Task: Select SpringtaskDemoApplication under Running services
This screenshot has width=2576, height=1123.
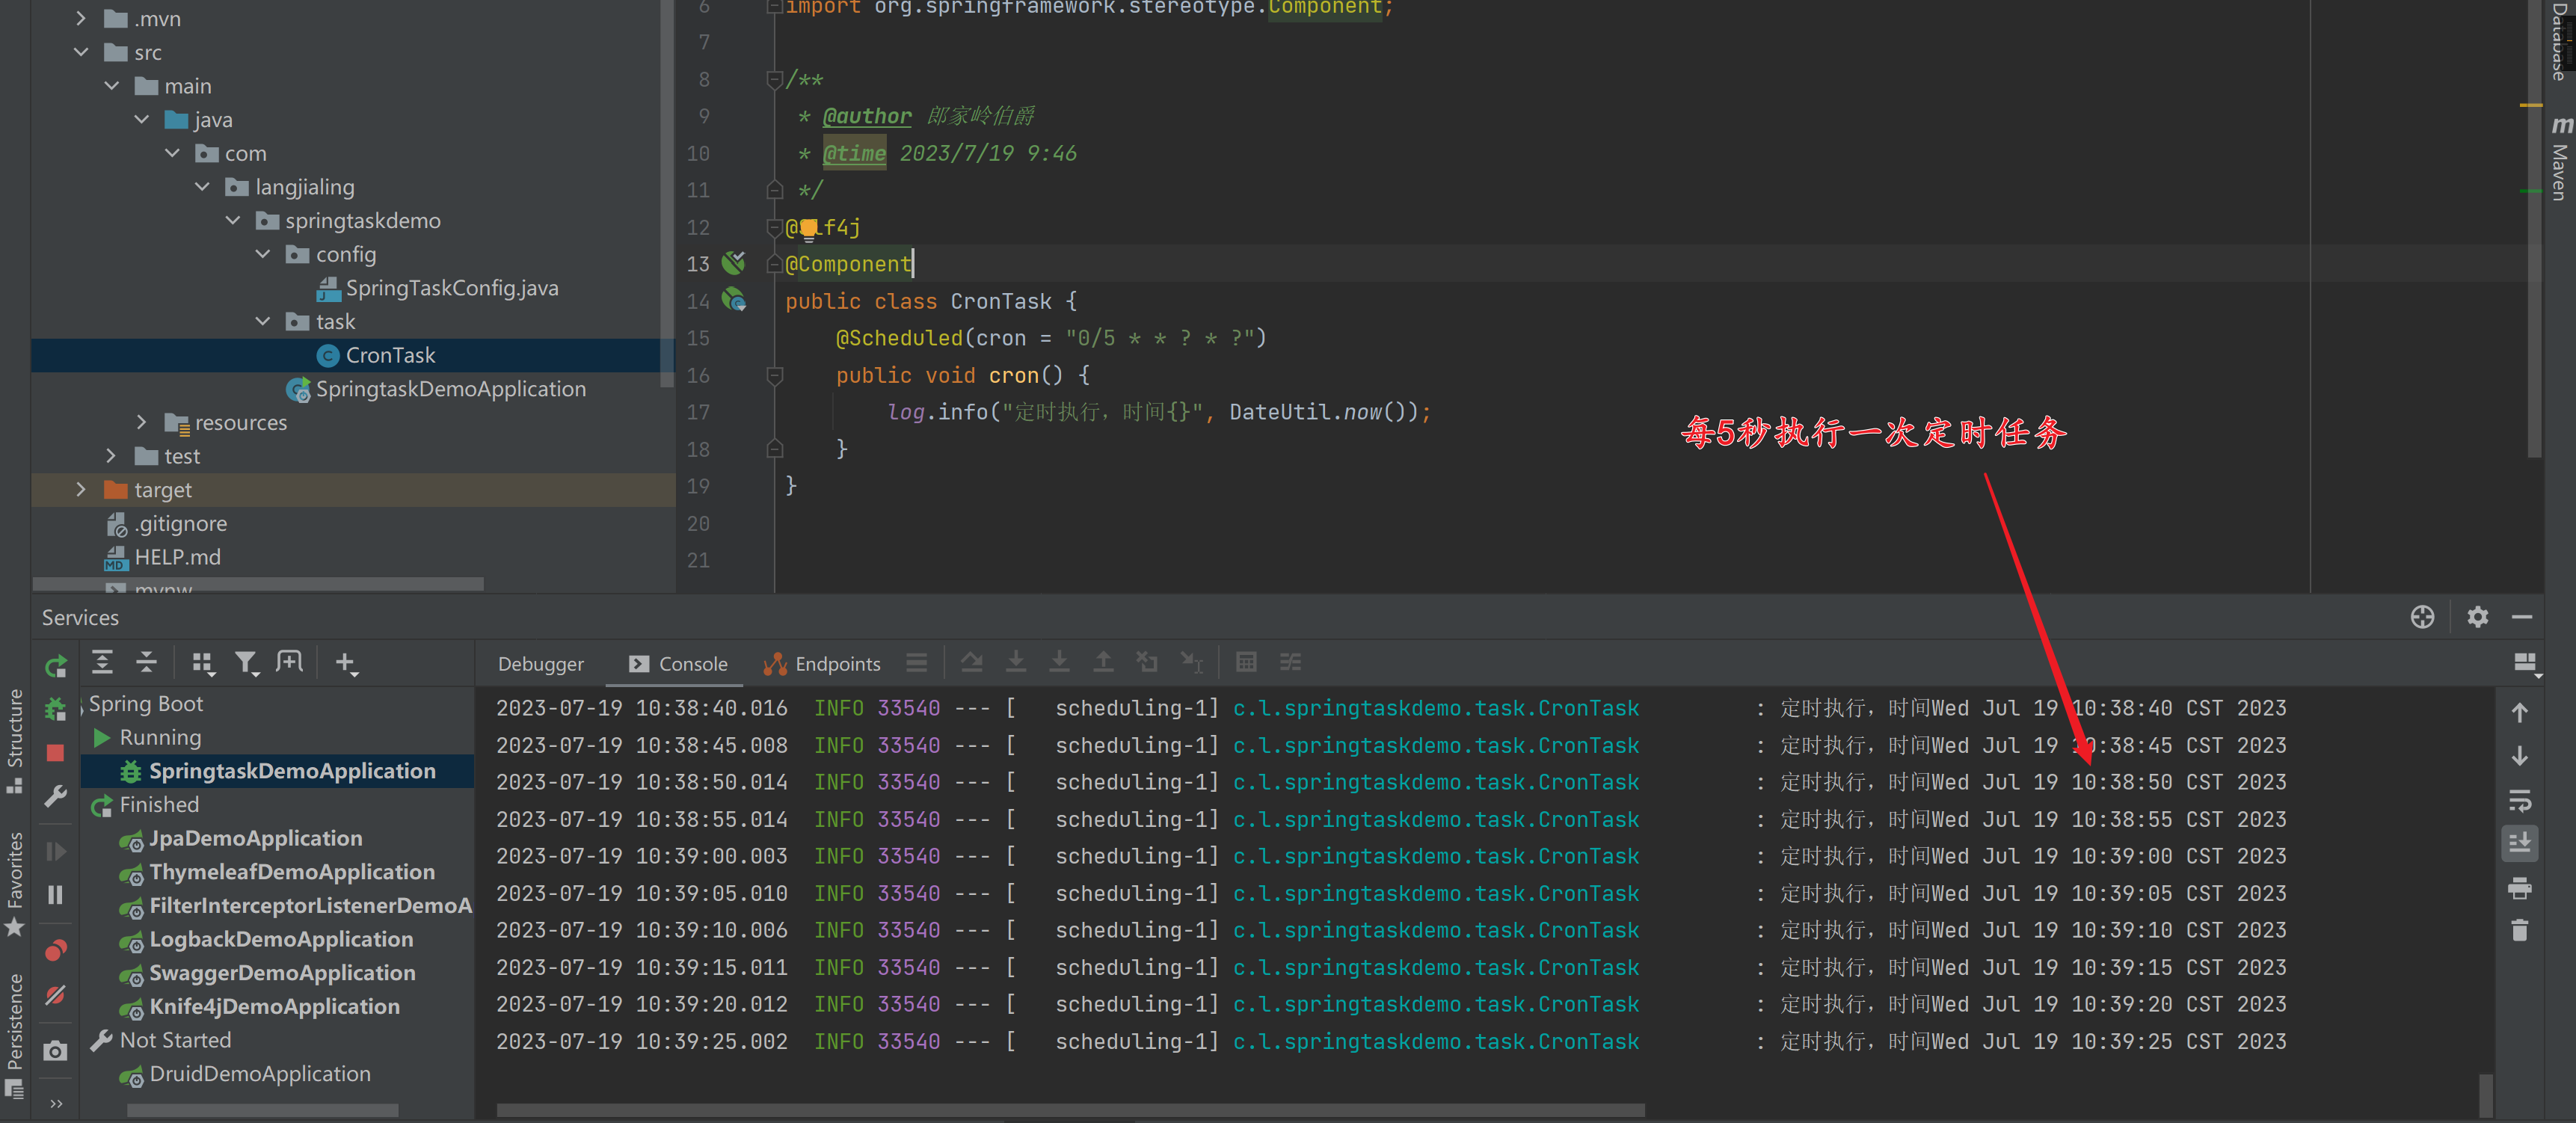Action: [278, 771]
